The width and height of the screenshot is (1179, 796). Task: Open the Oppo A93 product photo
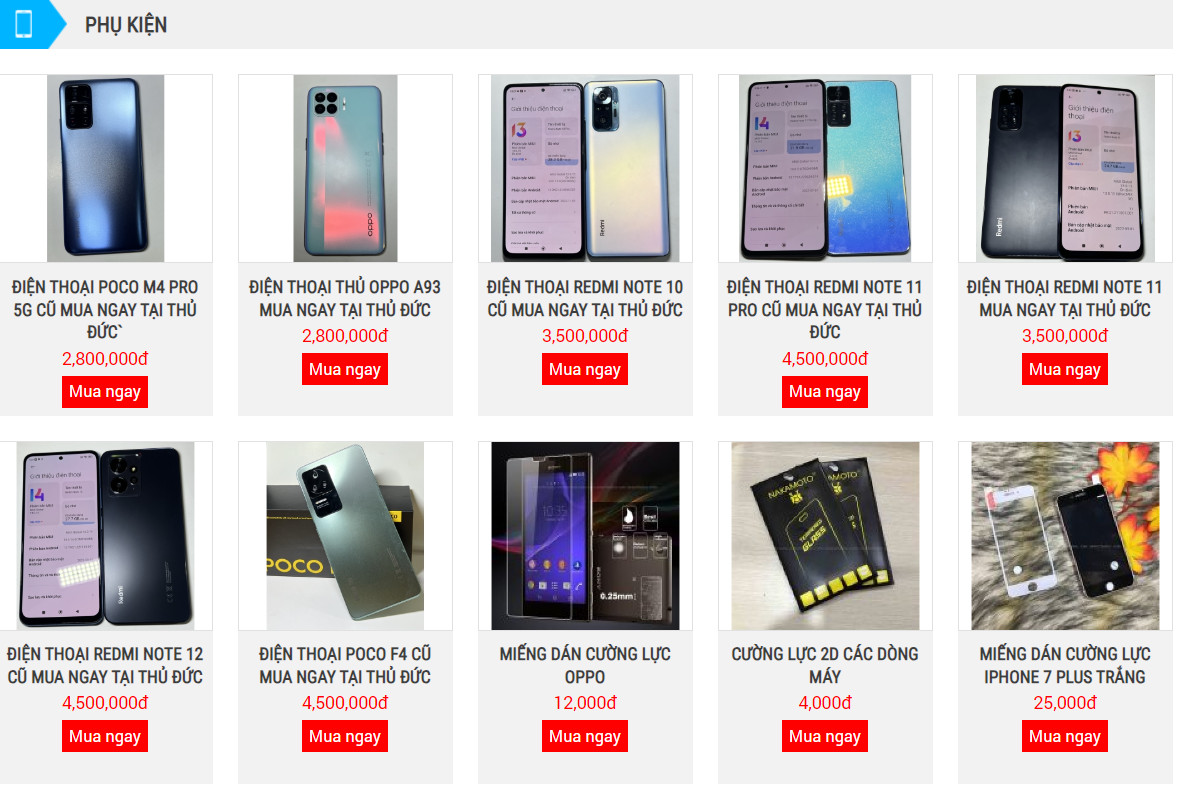coord(345,168)
